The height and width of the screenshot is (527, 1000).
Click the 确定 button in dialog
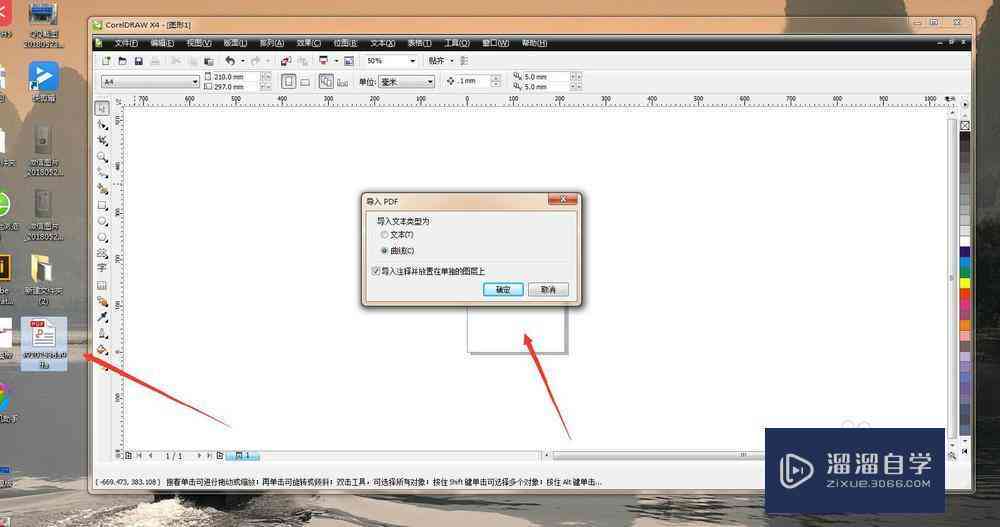click(x=503, y=290)
